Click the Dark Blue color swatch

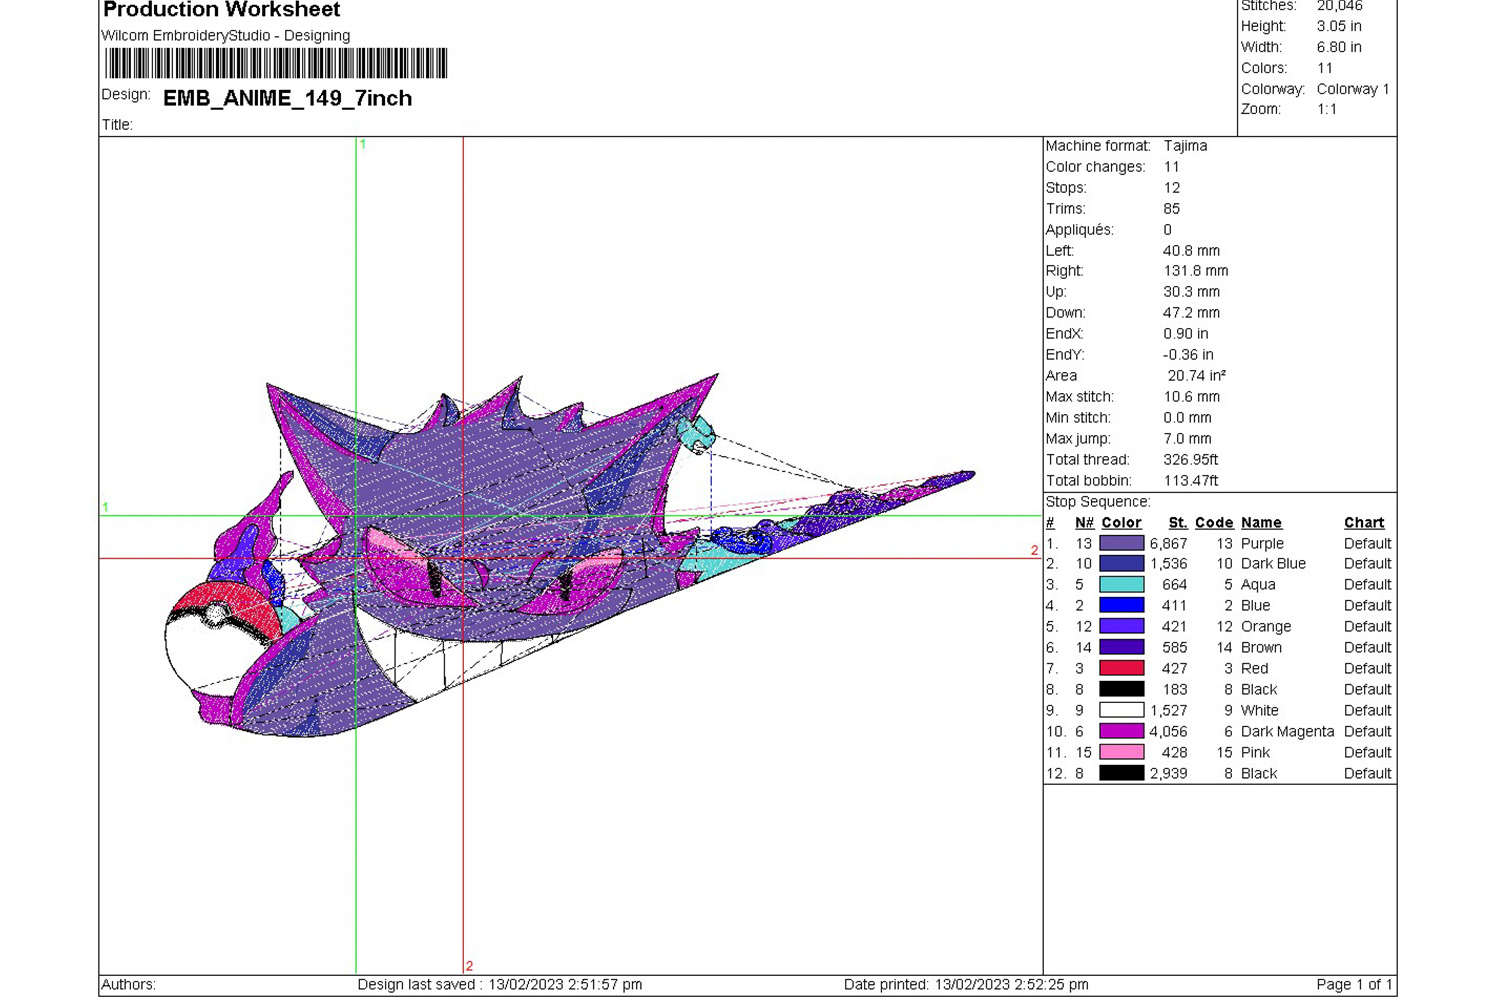point(1121,564)
